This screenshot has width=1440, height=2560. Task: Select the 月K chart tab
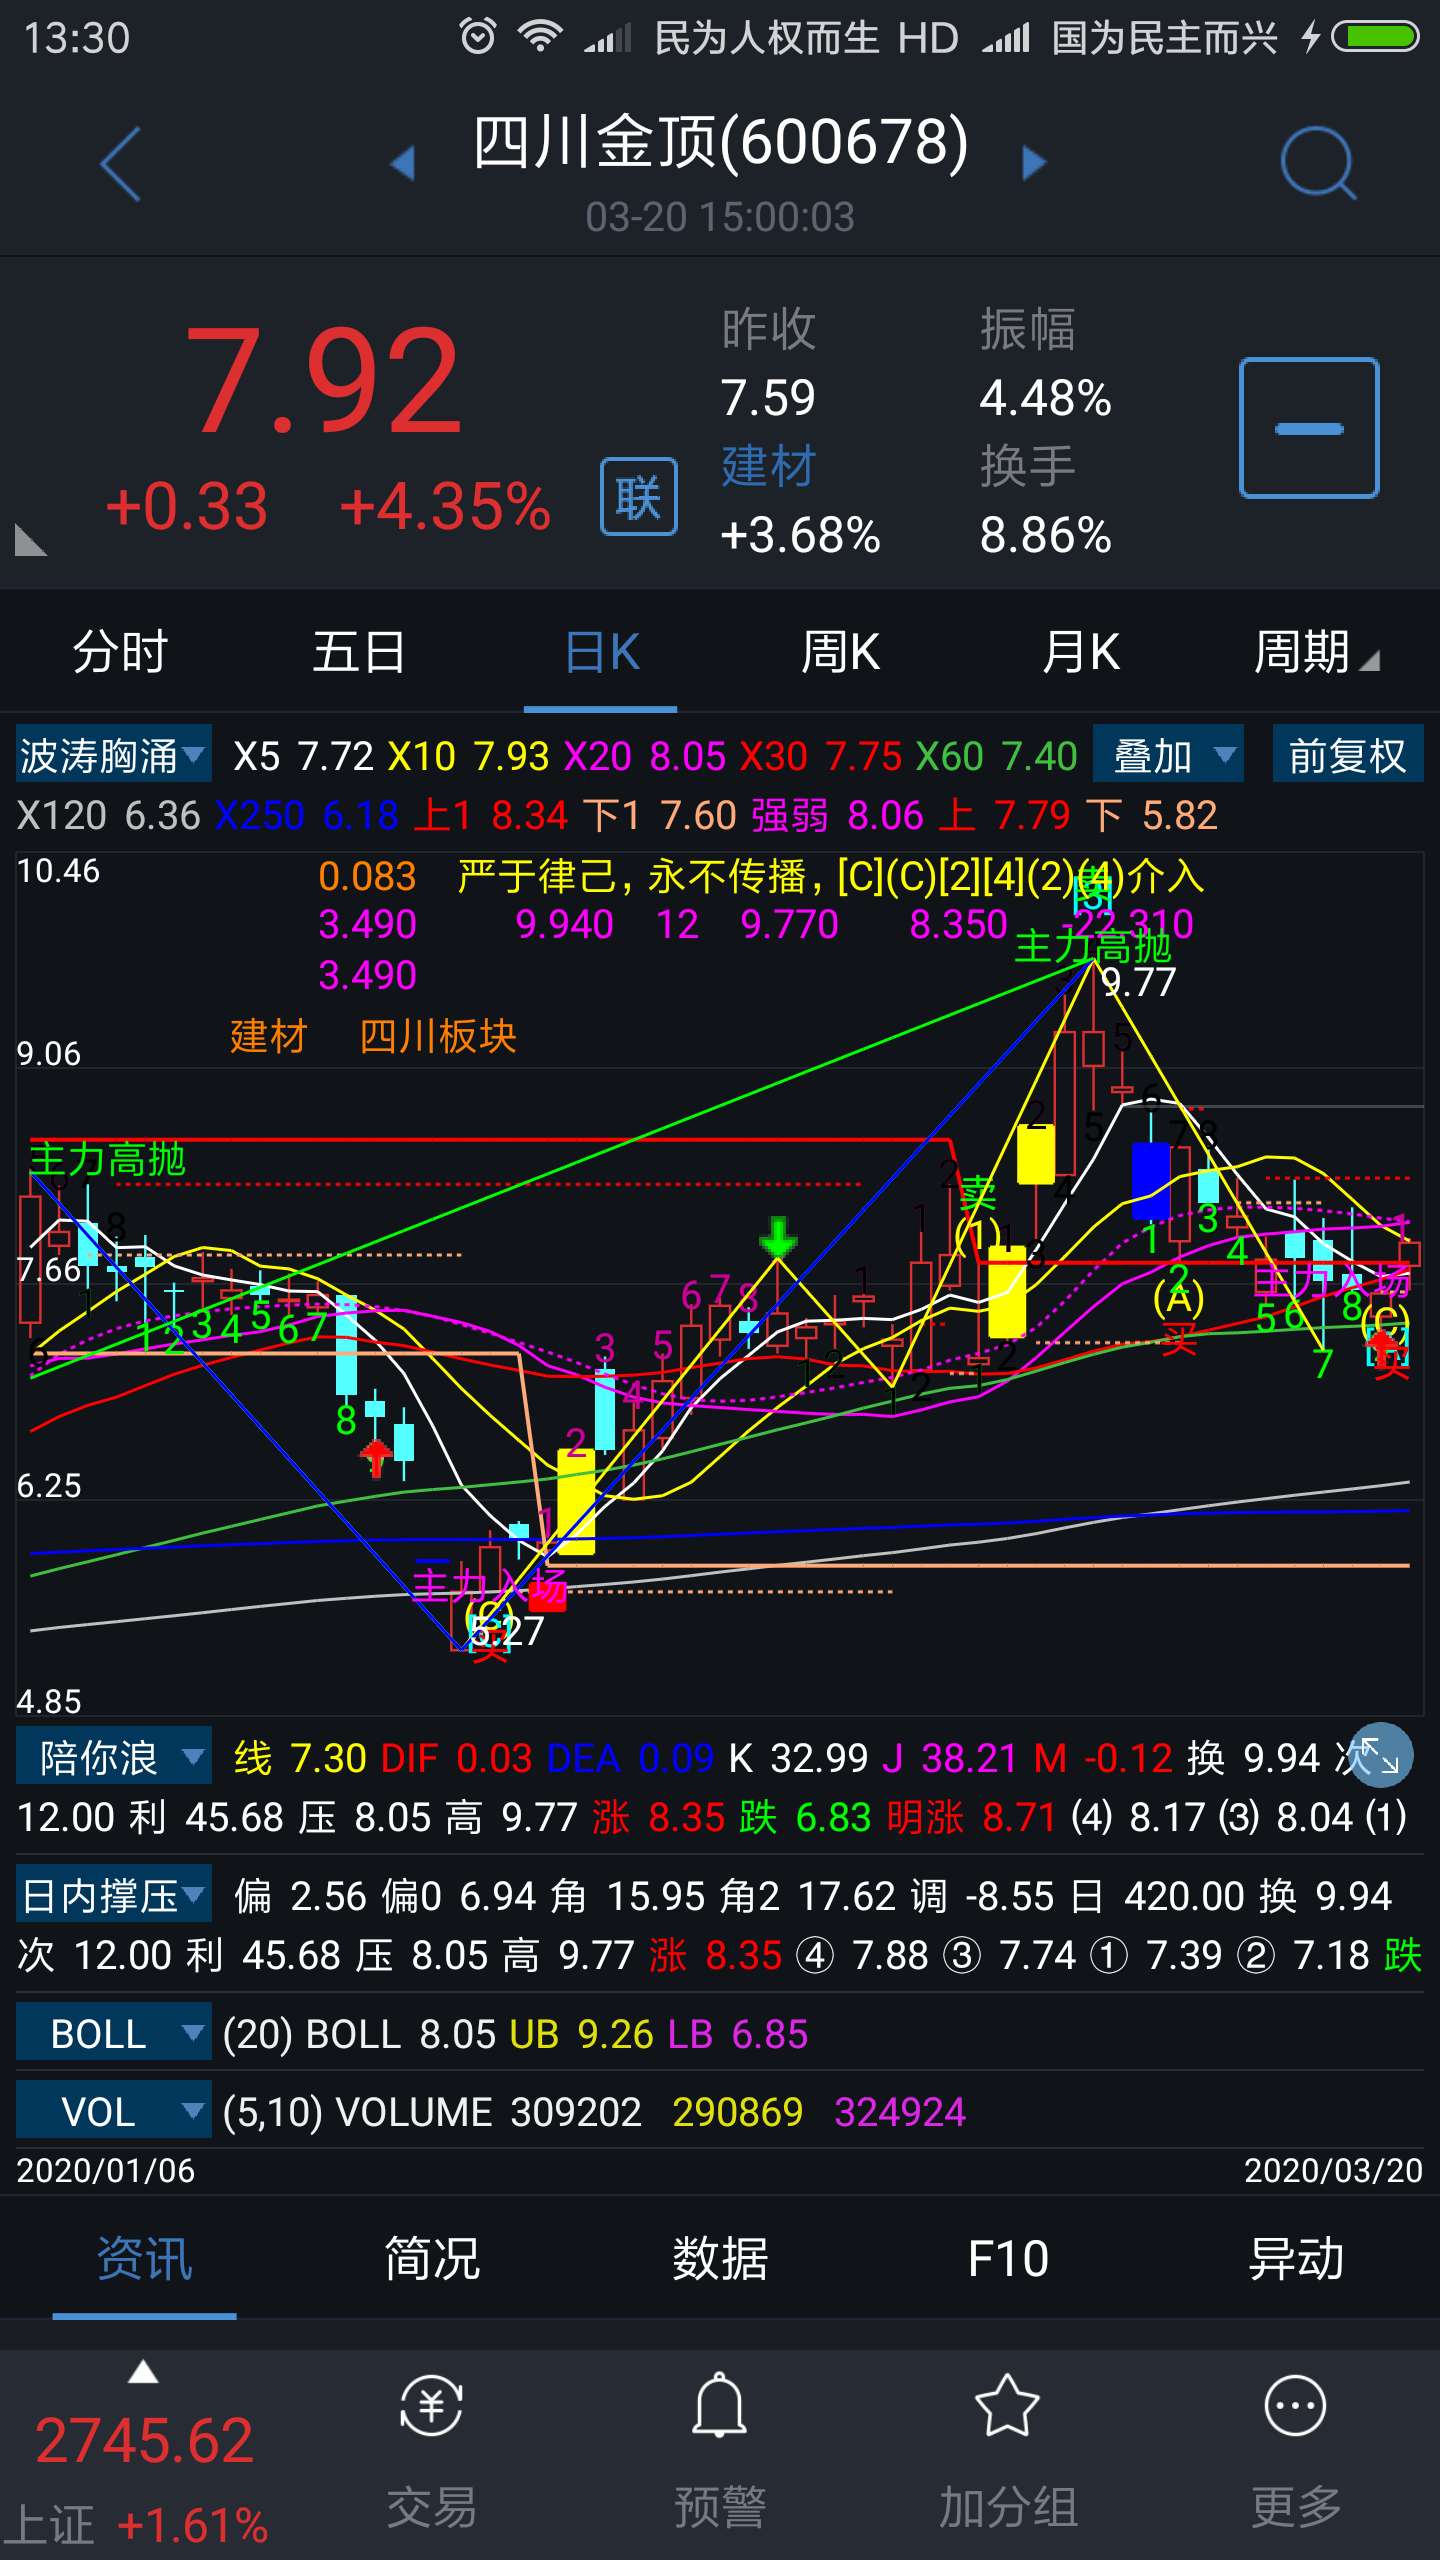(x=1080, y=653)
